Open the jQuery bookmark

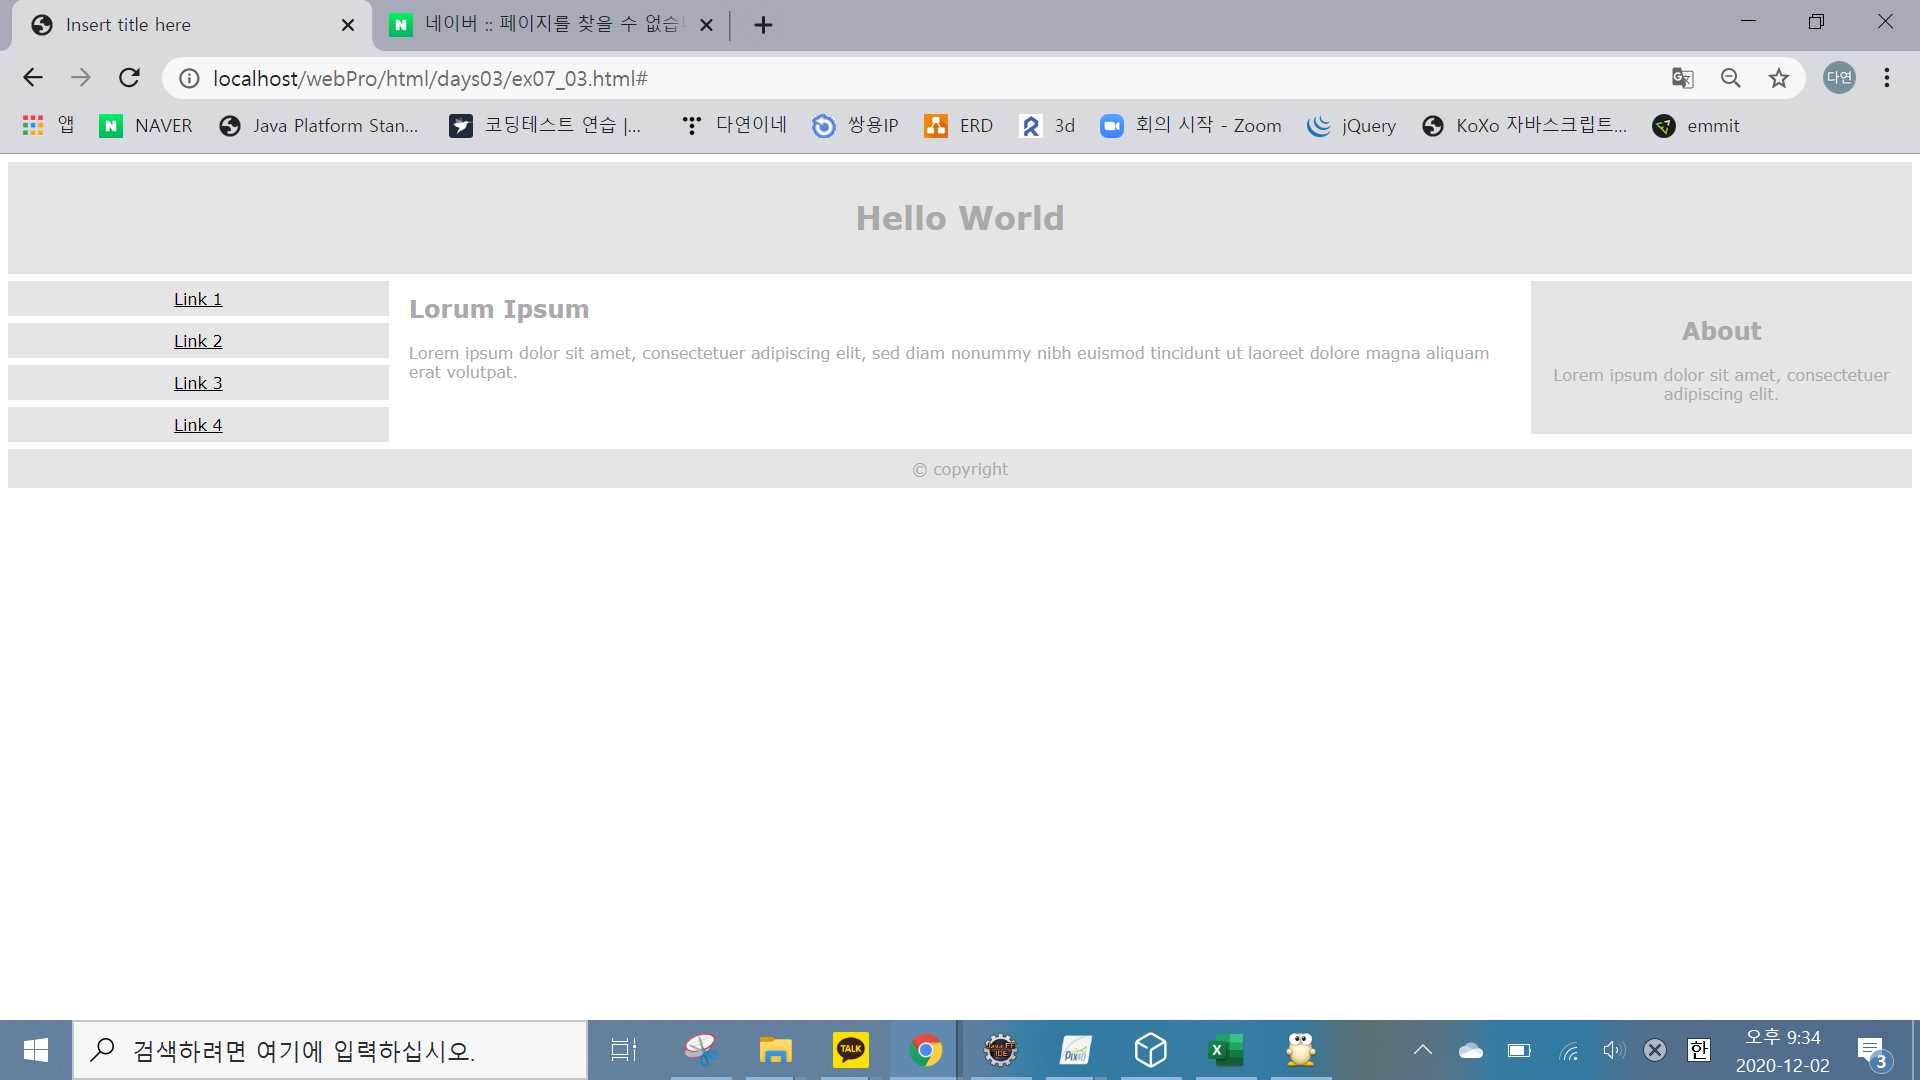pos(1351,125)
